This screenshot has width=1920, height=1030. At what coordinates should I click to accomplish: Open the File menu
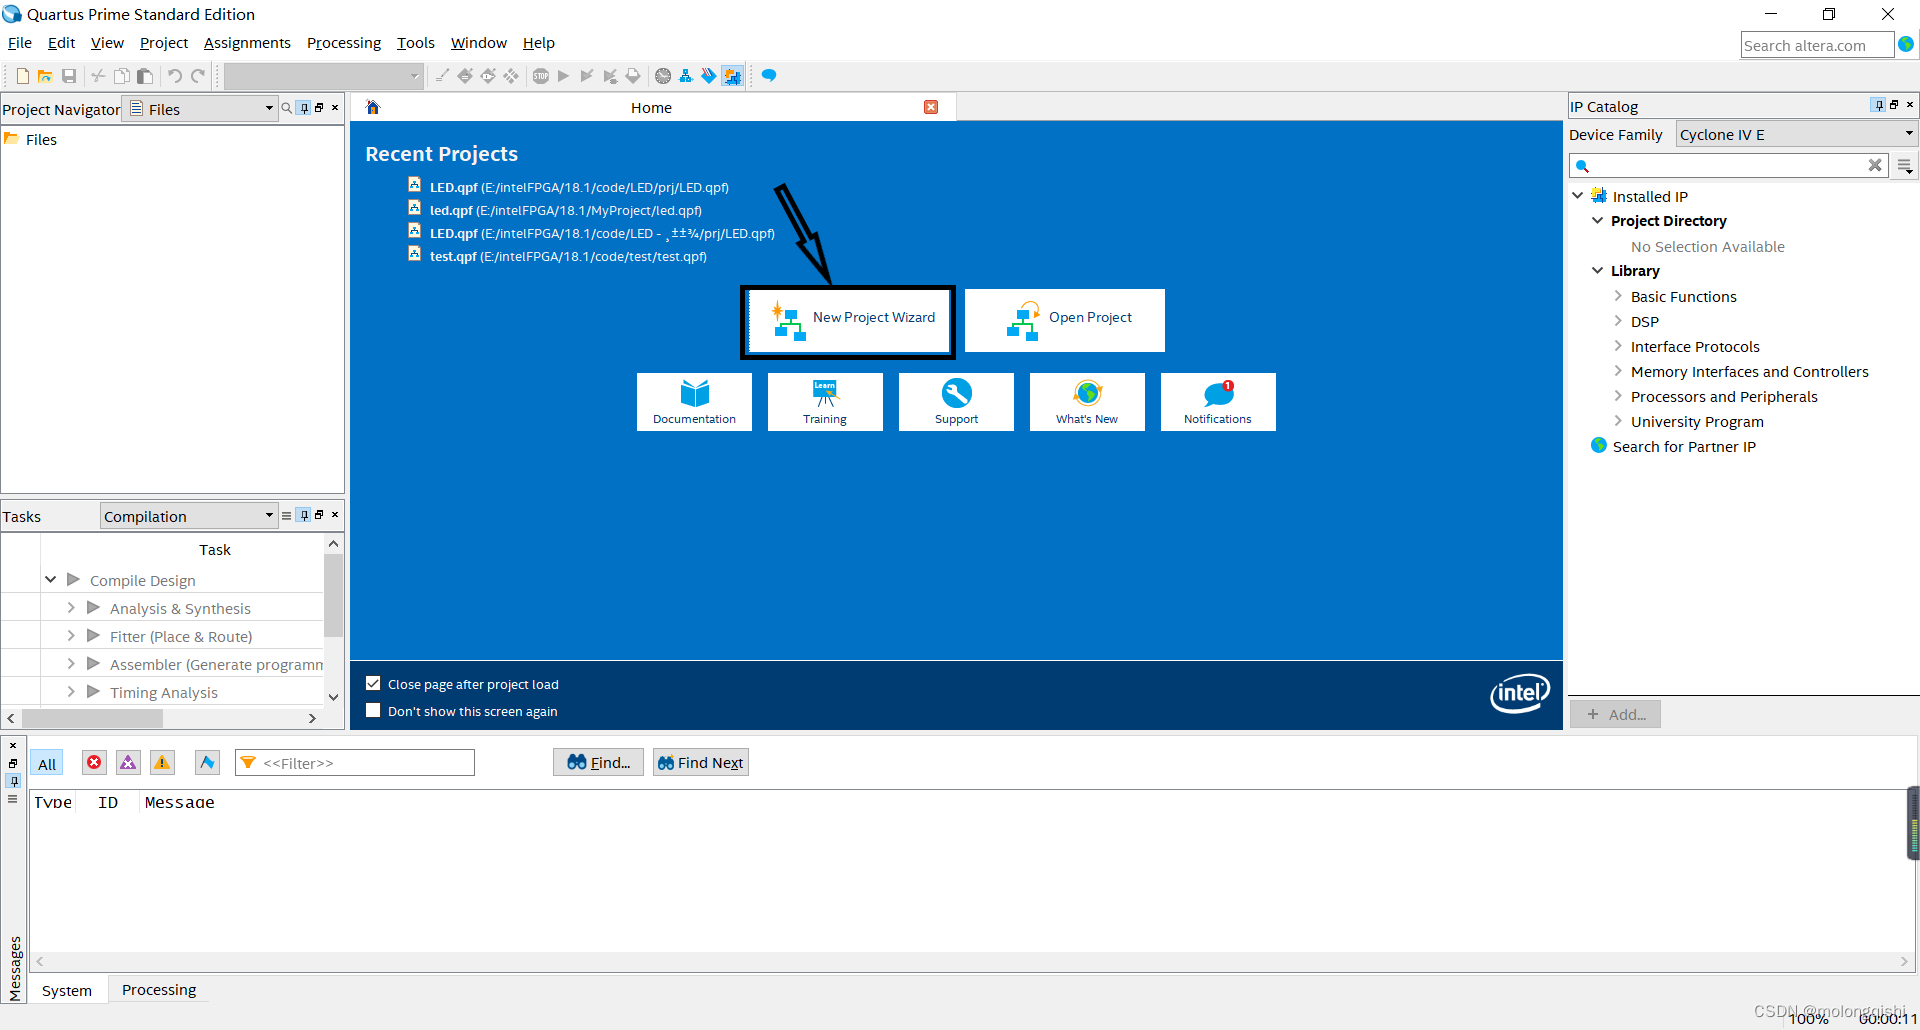click(x=20, y=43)
